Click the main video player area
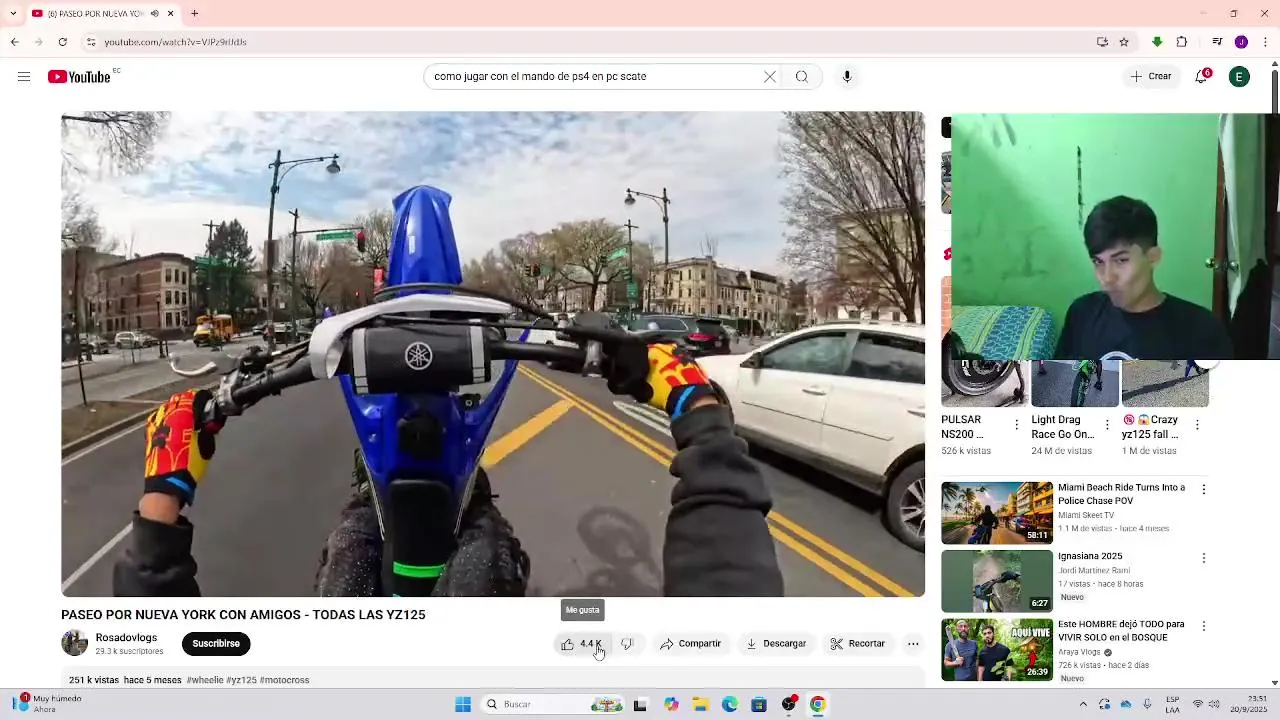This screenshot has width=1280, height=720. click(493, 354)
